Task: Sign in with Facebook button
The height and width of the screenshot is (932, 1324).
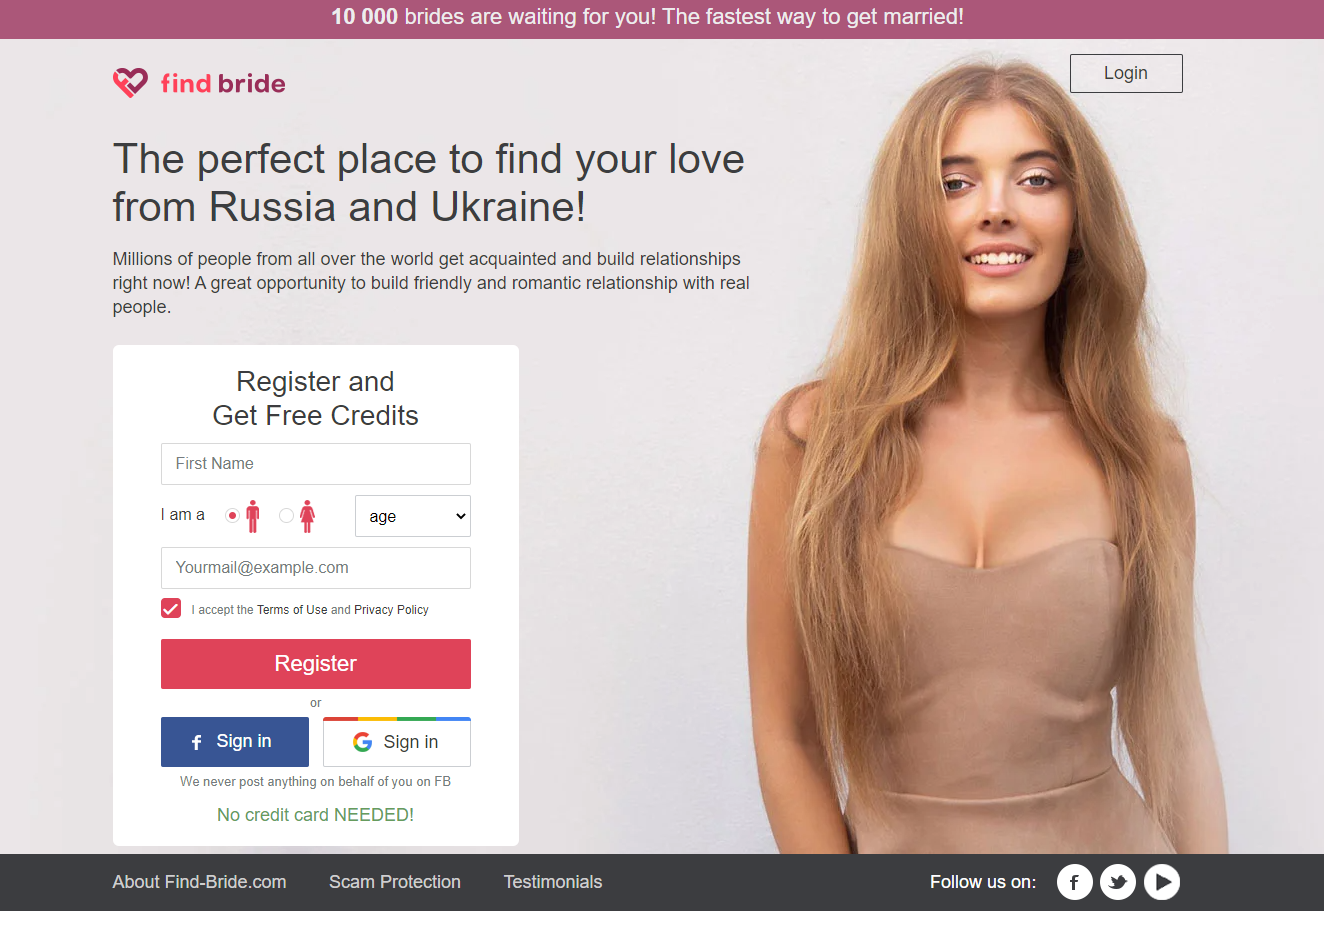Action: tap(235, 742)
